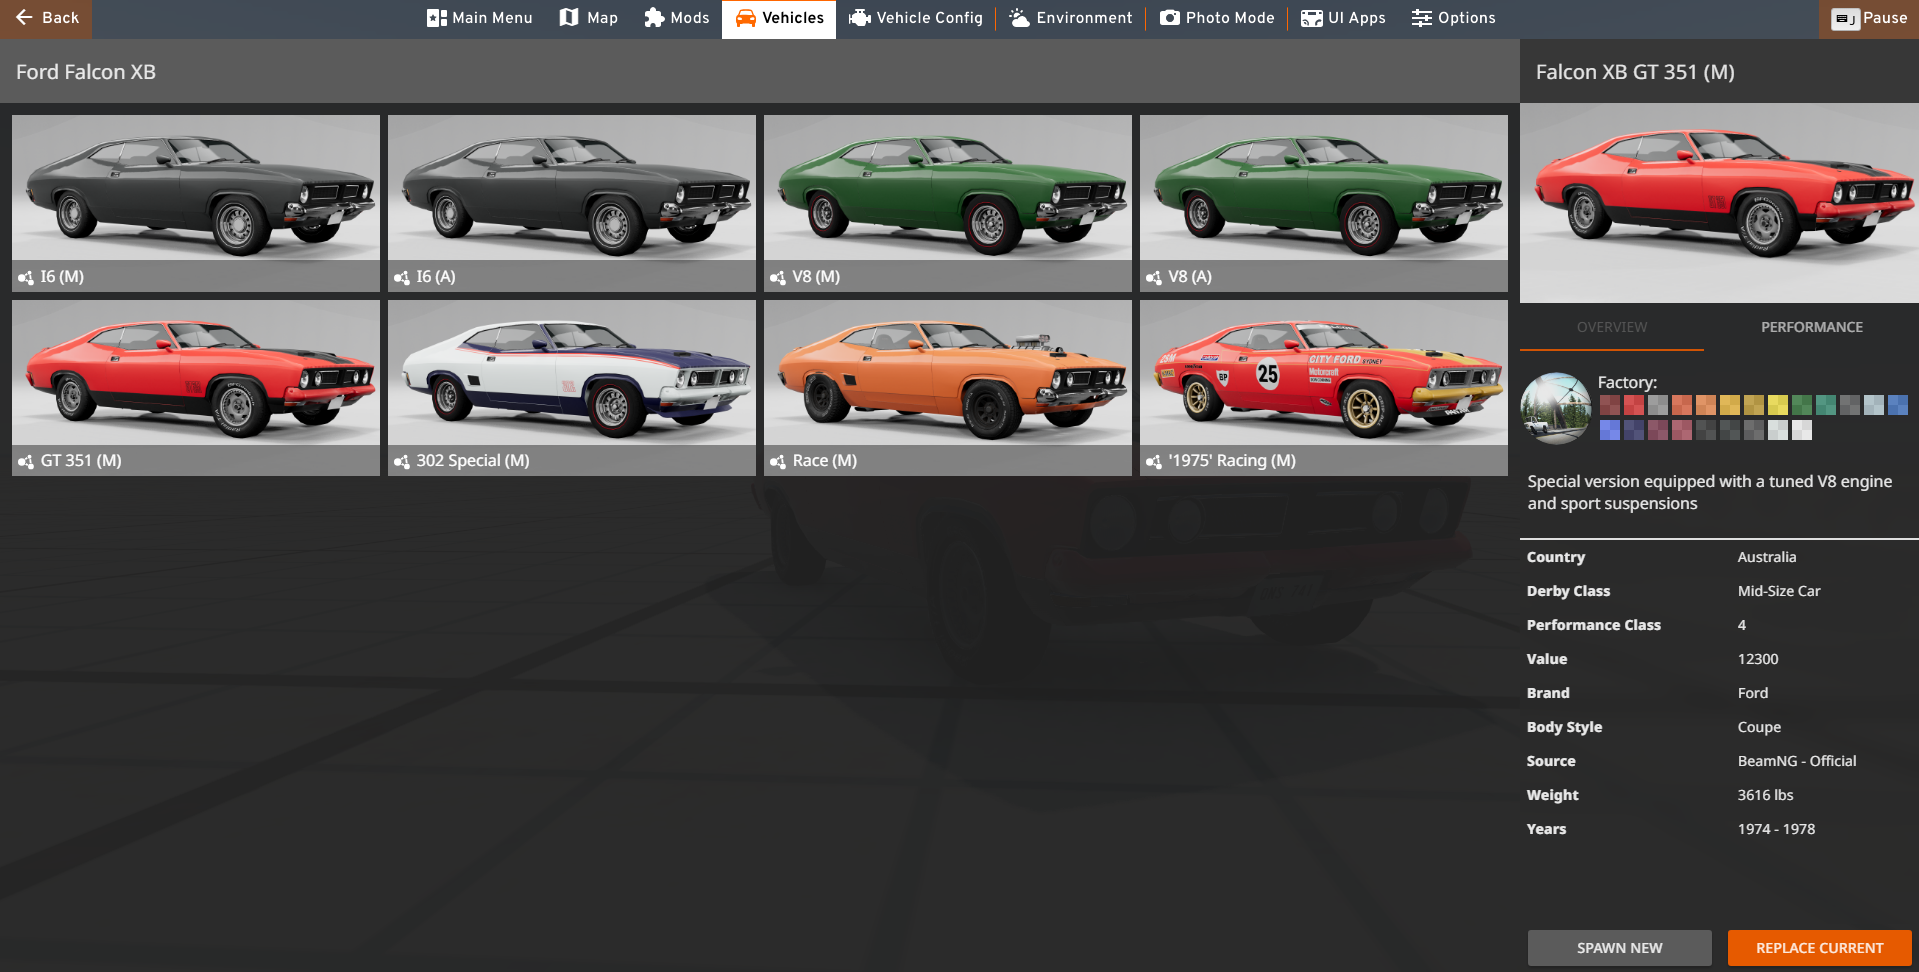Select the 302 Special (M) white car thumbnail
Image resolution: width=1919 pixels, height=972 pixels.
pos(572,388)
